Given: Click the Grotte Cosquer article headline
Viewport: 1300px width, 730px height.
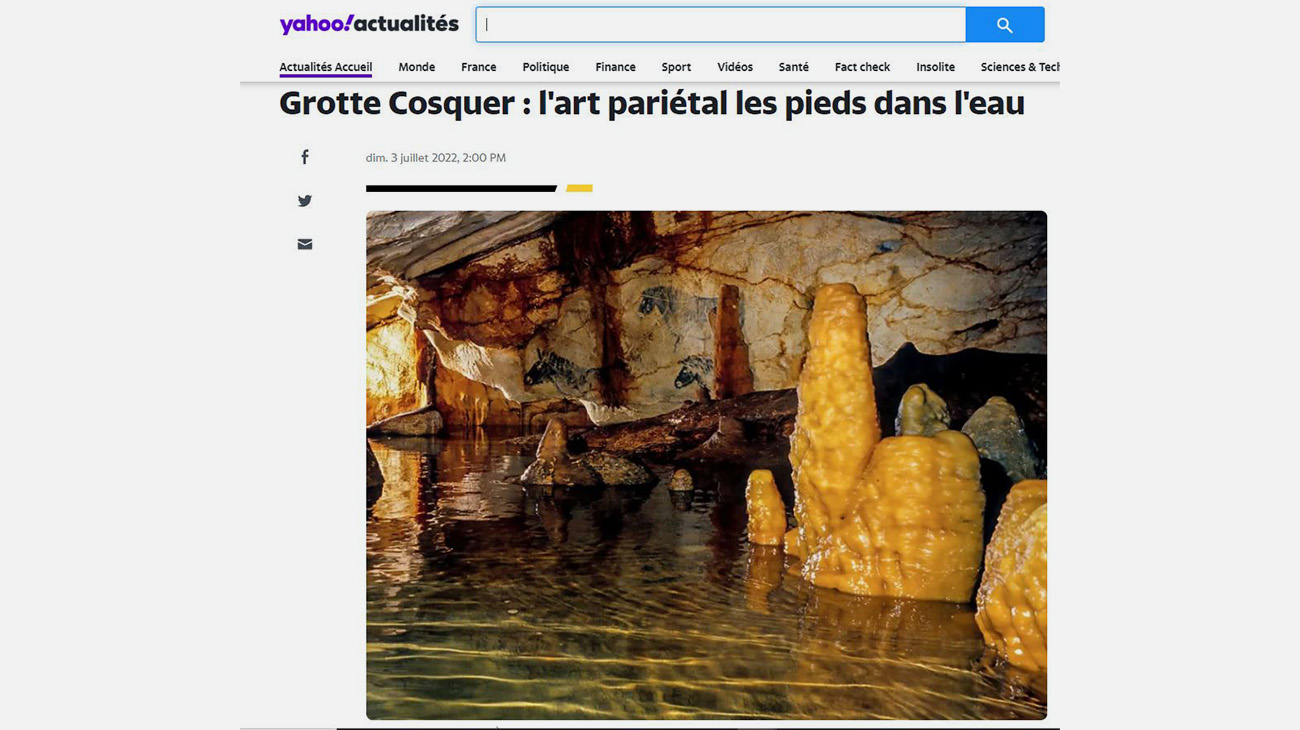Looking at the screenshot, I should click(x=652, y=103).
